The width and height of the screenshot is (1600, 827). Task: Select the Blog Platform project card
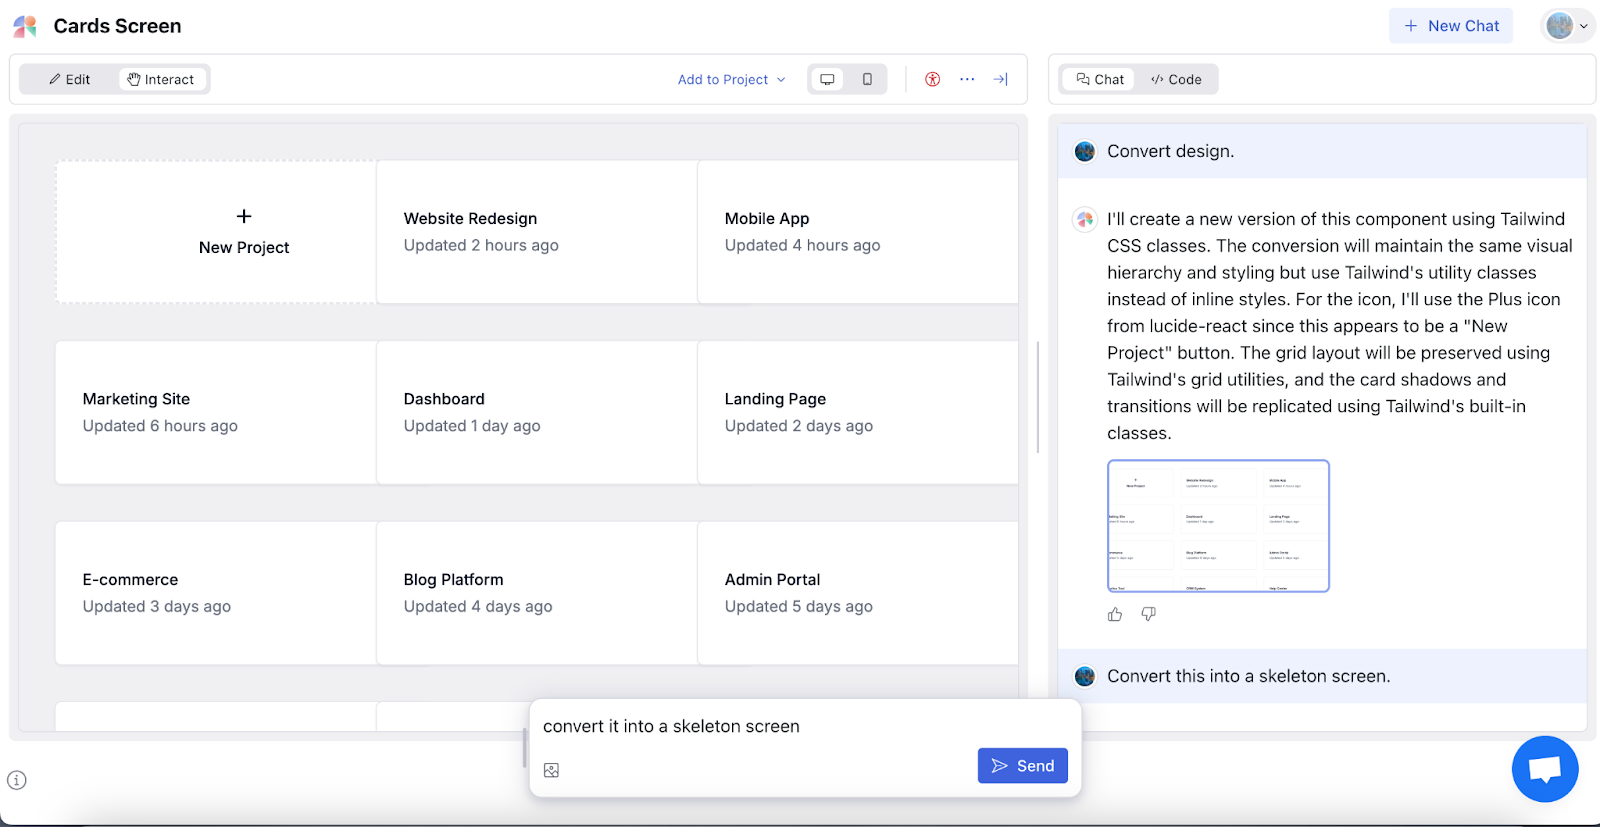click(x=537, y=593)
